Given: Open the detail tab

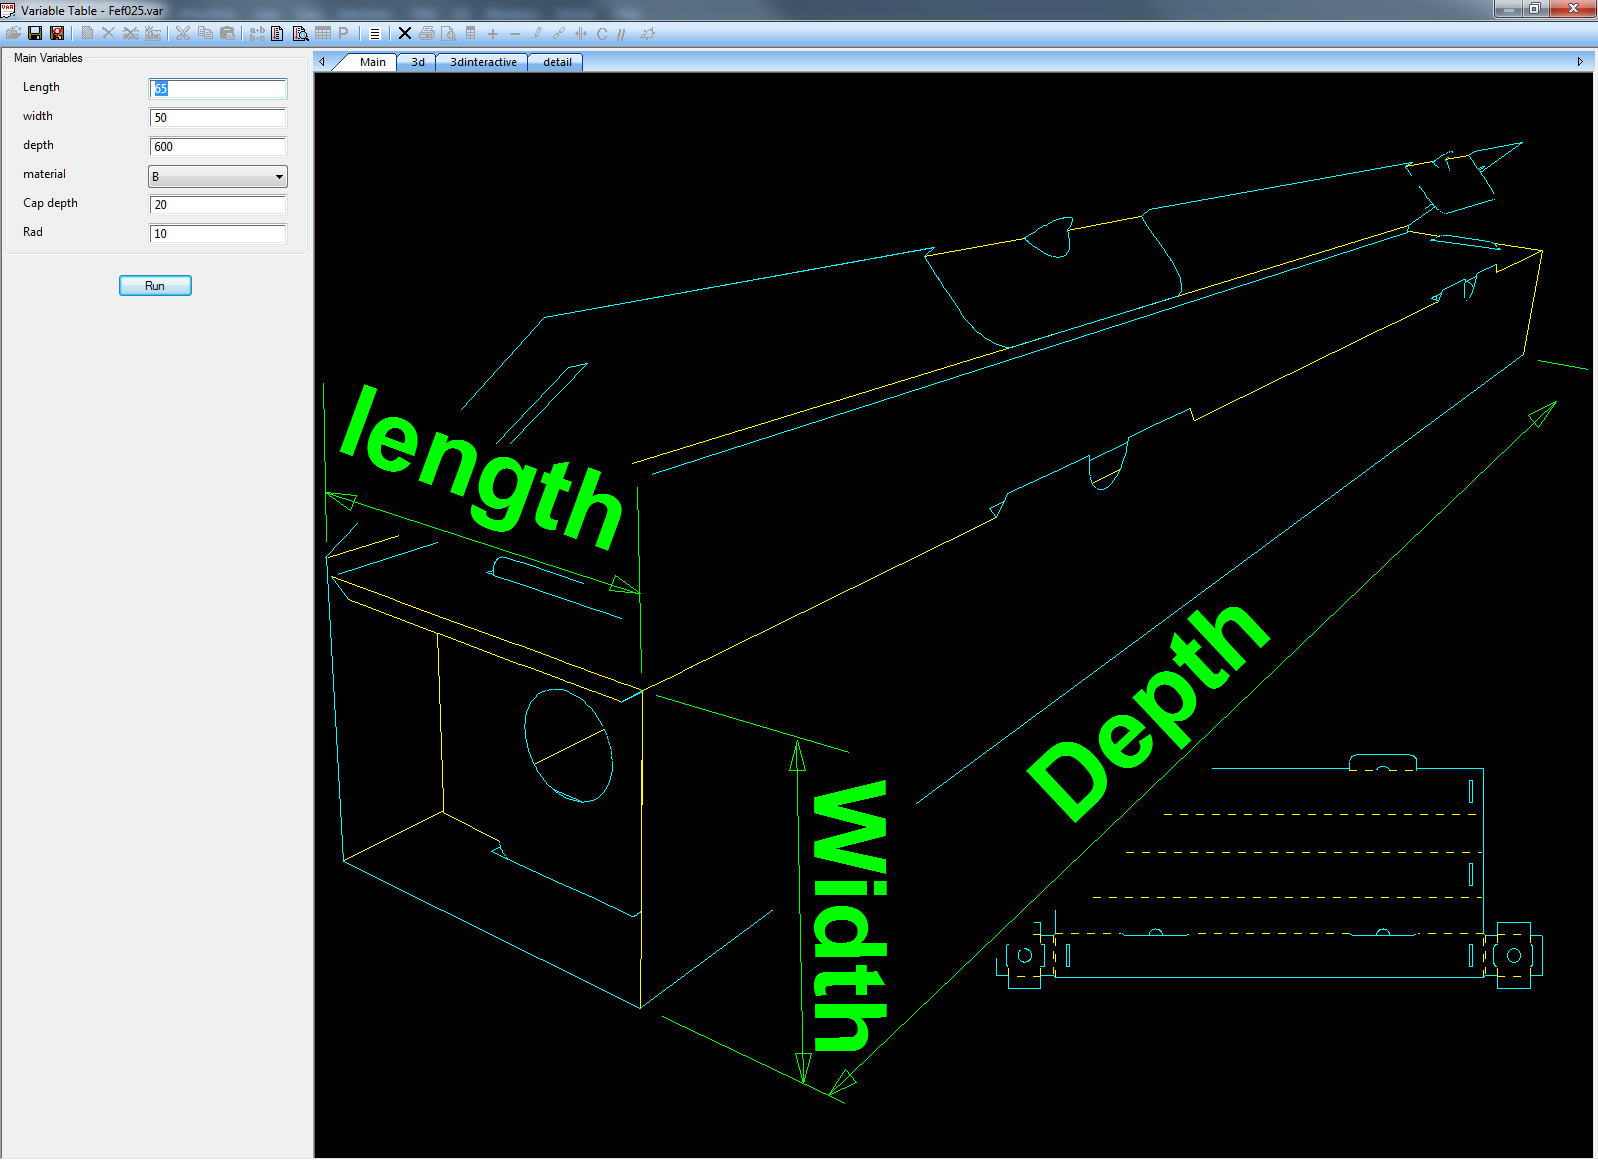Looking at the screenshot, I should (x=557, y=62).
